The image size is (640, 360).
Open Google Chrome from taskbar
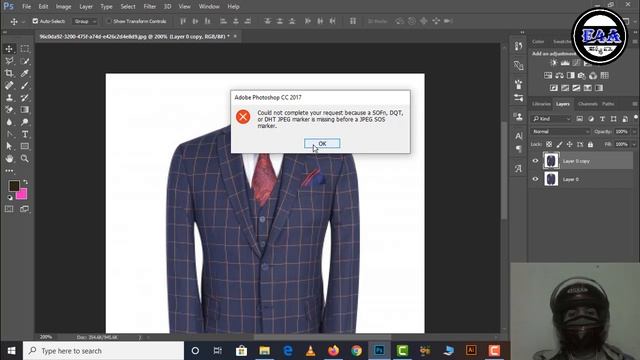[356, 351]
